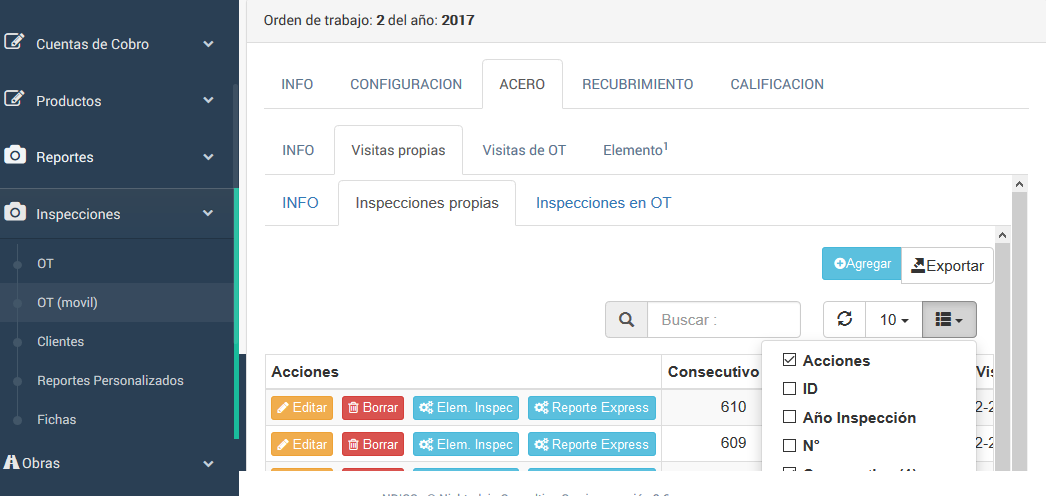Viewport: 1046px width, 496px height.
Task: Click the edit icon next to Productos
Action: [x=15, y=100]
